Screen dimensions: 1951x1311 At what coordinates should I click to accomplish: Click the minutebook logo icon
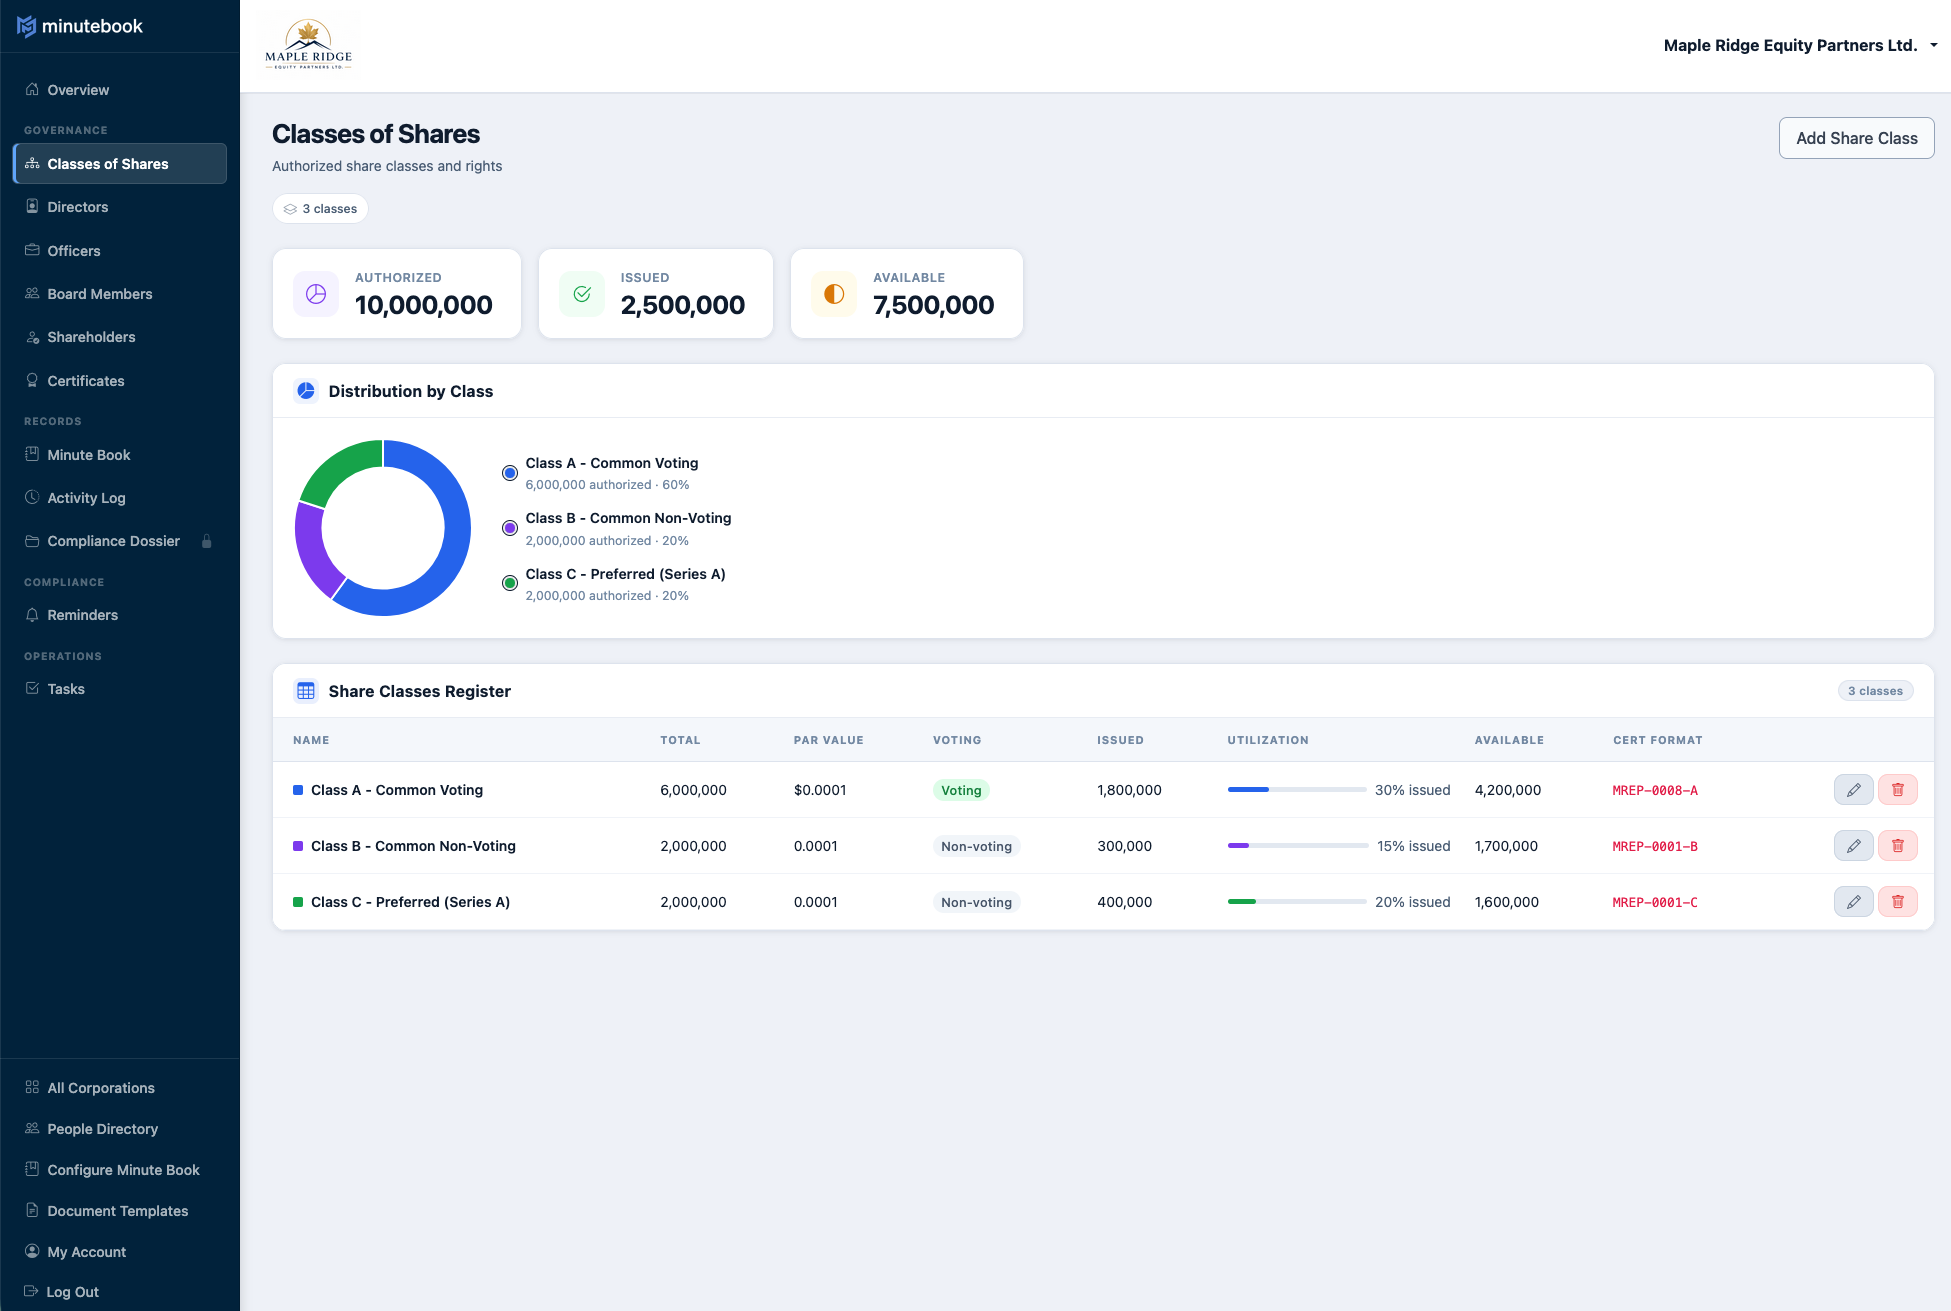26,26
